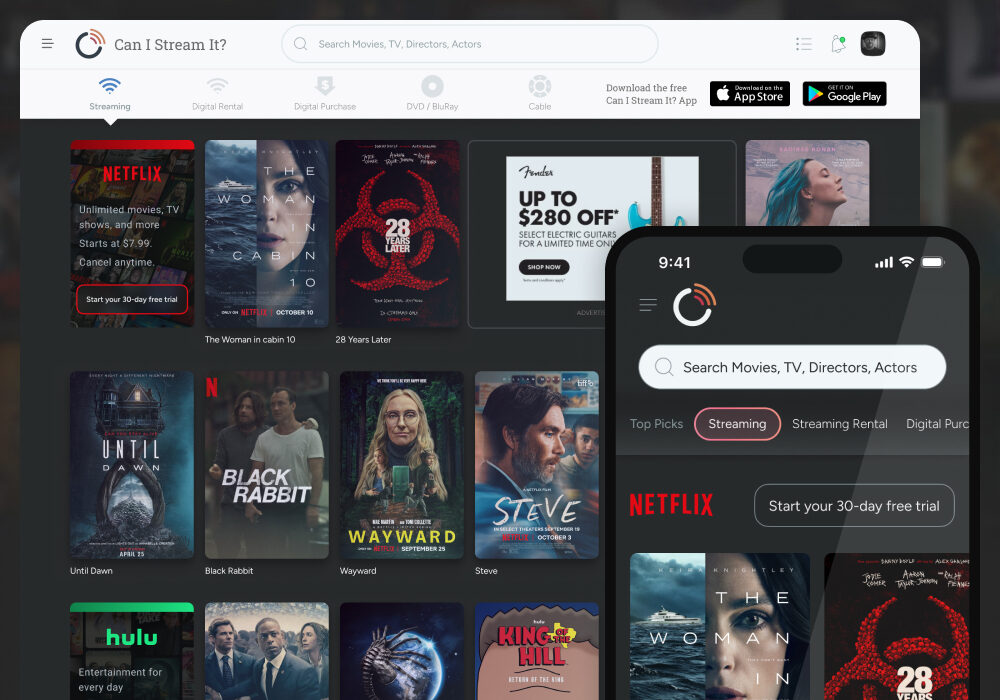Click the Can I Stream It spinner logo

(x=89, y=43)
